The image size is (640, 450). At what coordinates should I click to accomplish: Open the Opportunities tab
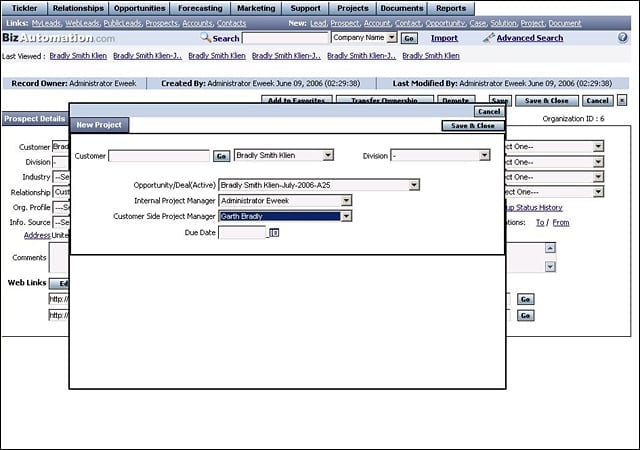coord(140,8)
